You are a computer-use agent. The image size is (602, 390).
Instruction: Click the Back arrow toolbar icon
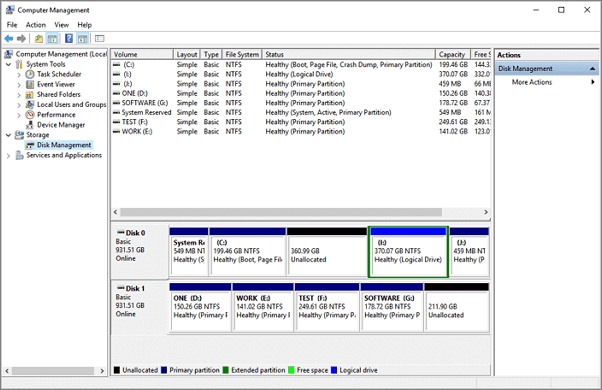click(8, 38)
